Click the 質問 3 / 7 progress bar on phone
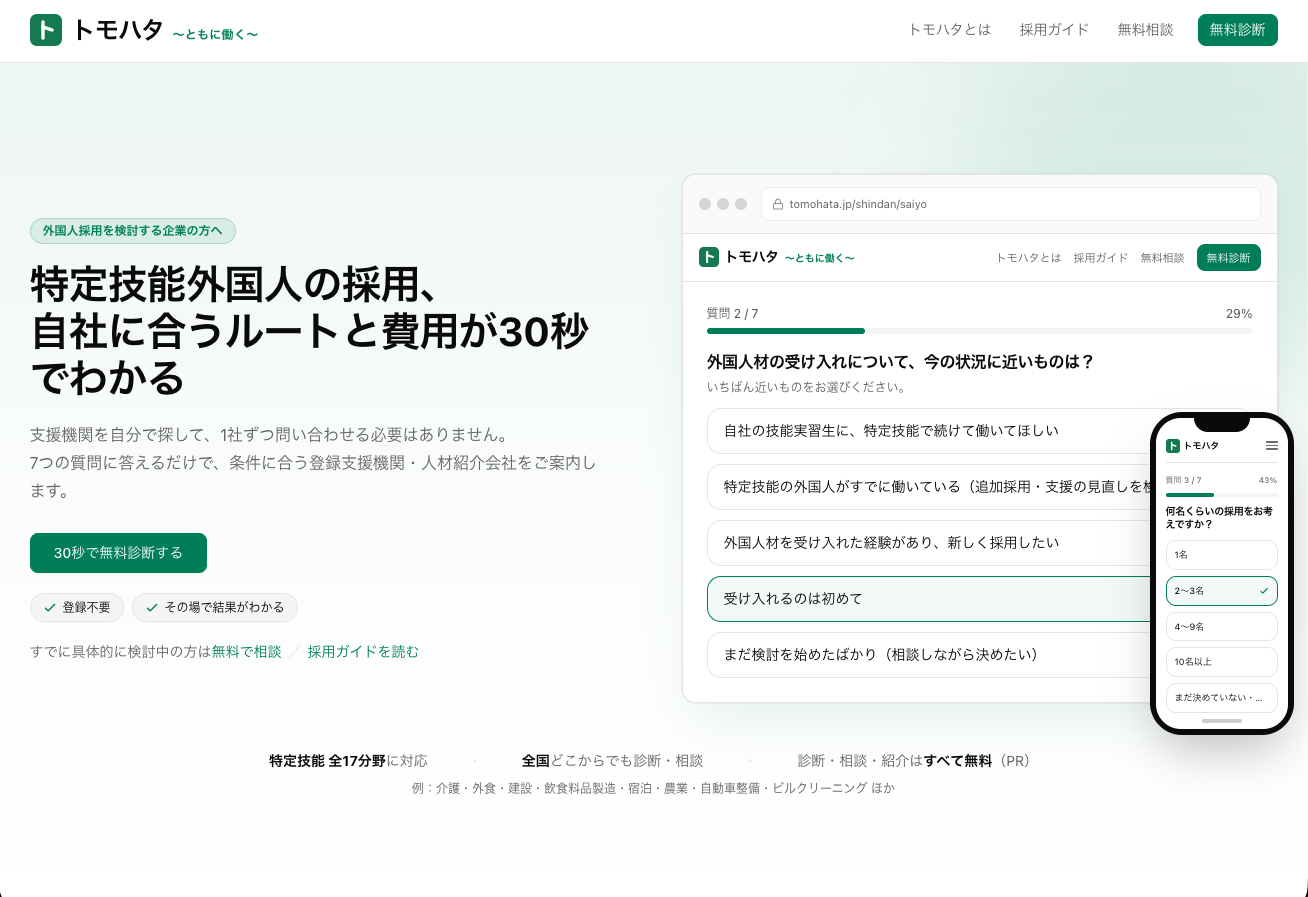The image size is (1308, 897). pyautogui.click(x=1221, y=494)
